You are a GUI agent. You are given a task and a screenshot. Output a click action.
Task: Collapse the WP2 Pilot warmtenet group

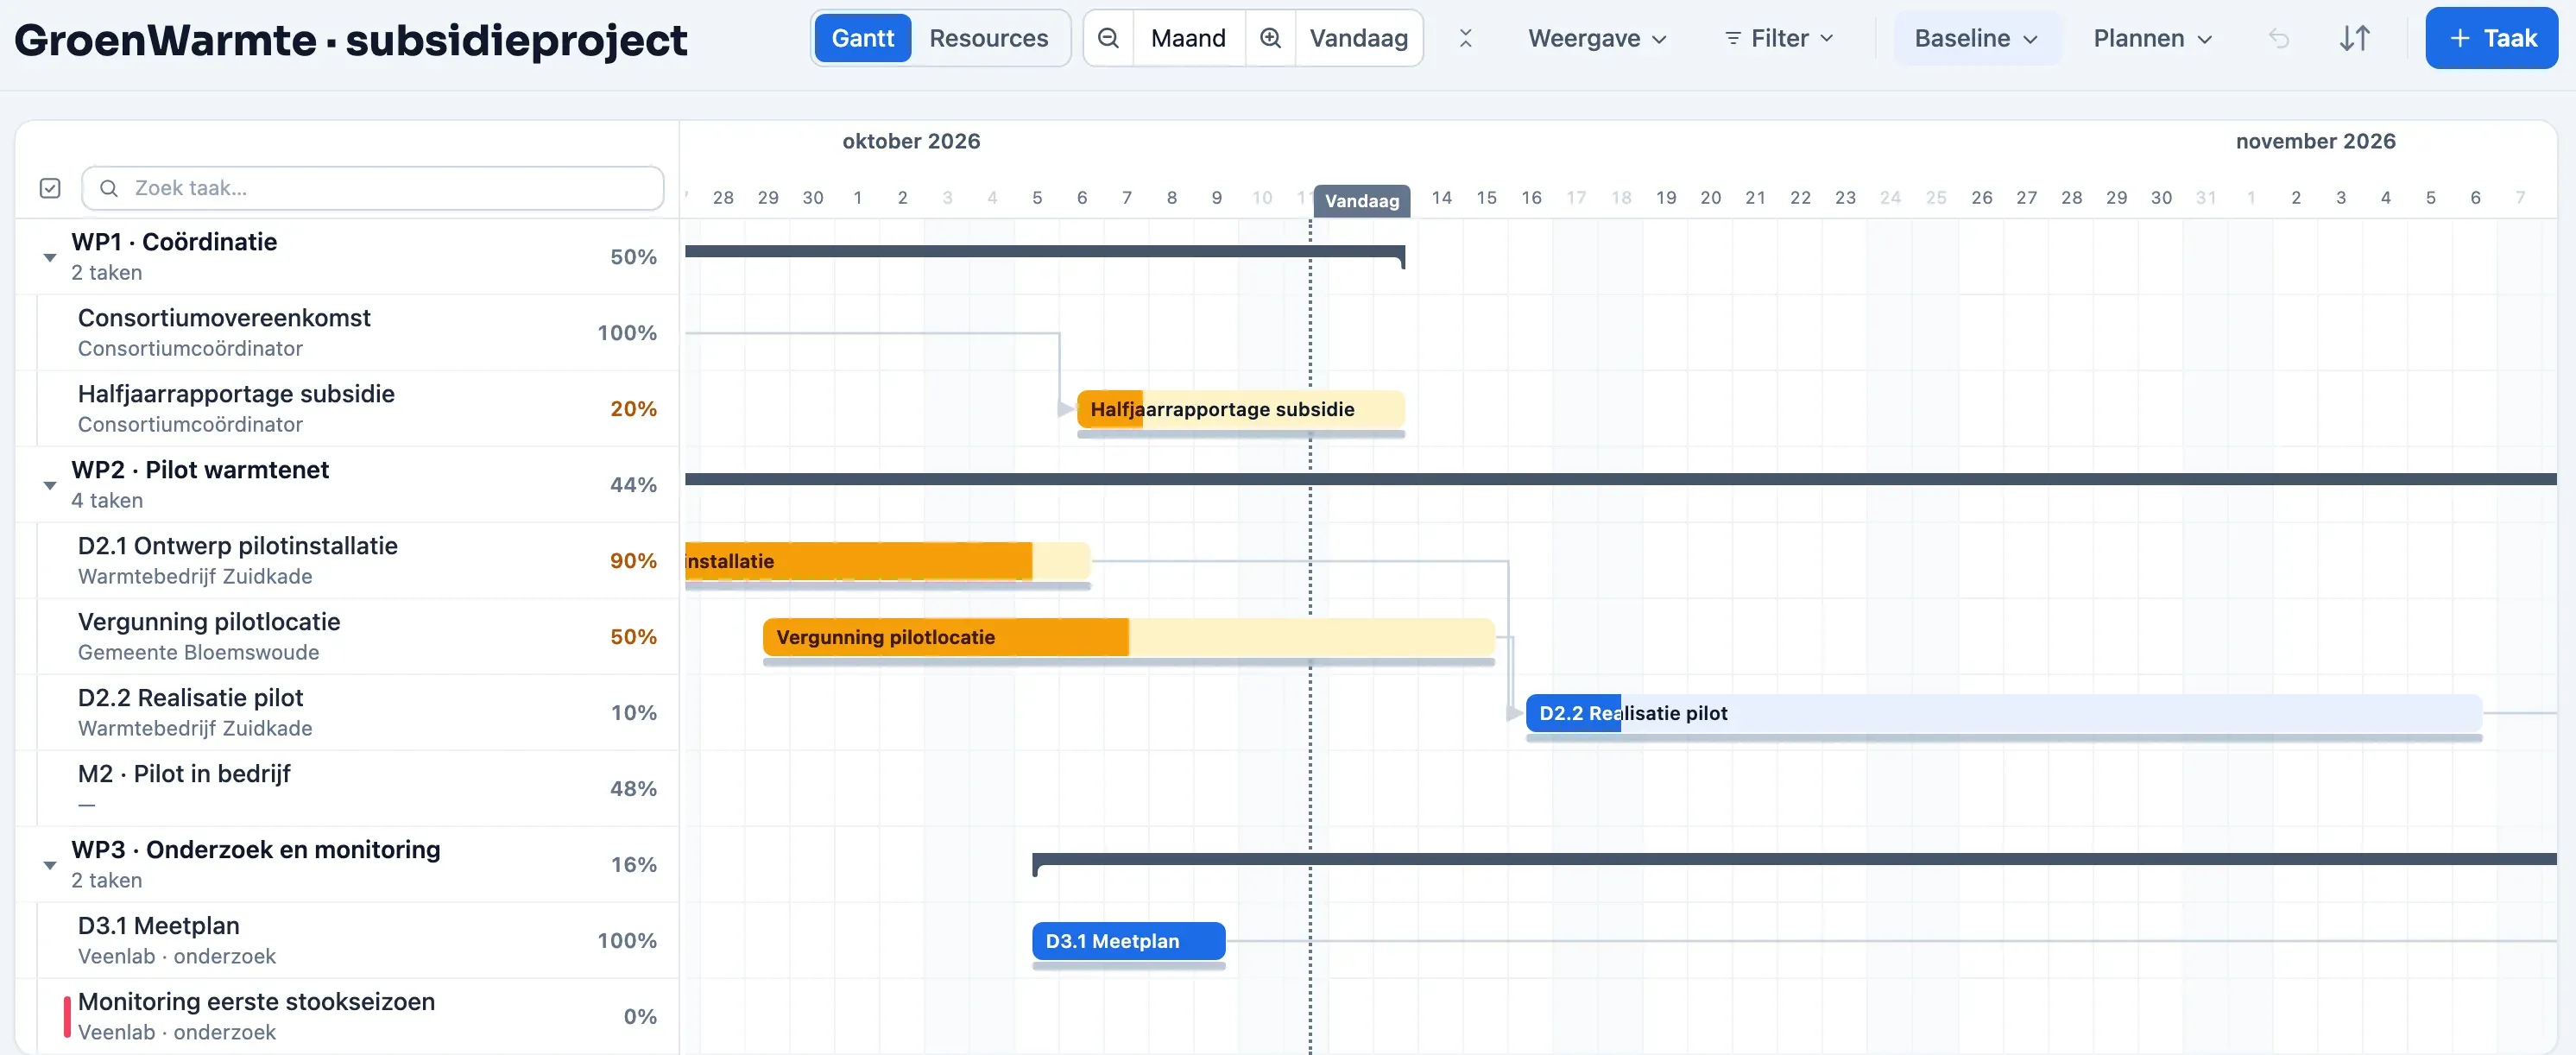point(49,486)
